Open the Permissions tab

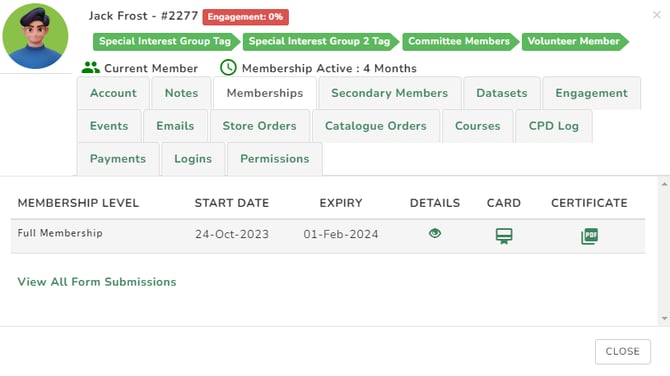[x=275, y=159]
